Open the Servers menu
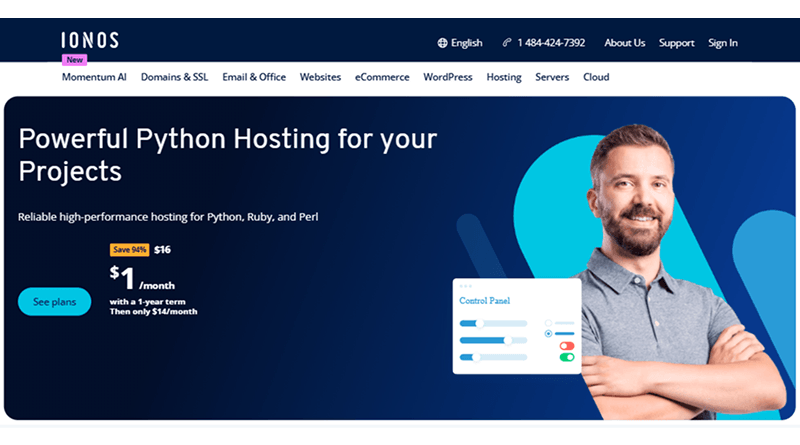Screen dimensions: 800x445 552,77
